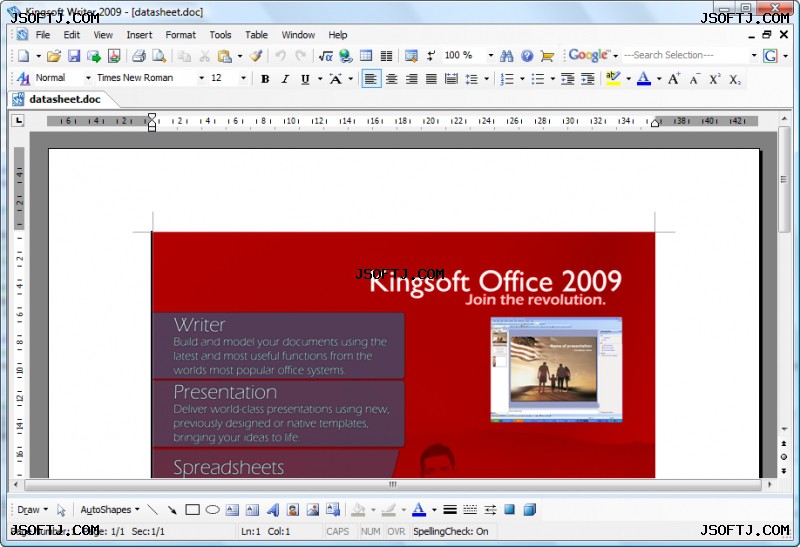Screen dimensions: 800x547
Task: Select the Oval shape tool
Action: (212, 510)
